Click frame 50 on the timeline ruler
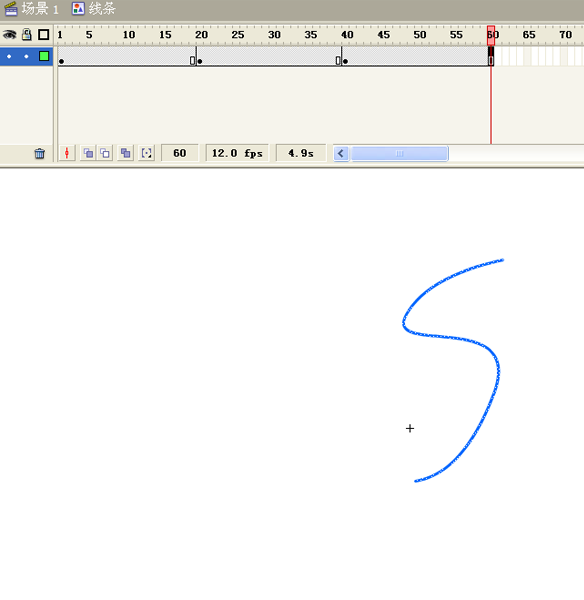Screen dimensions: 584x600 419,35
